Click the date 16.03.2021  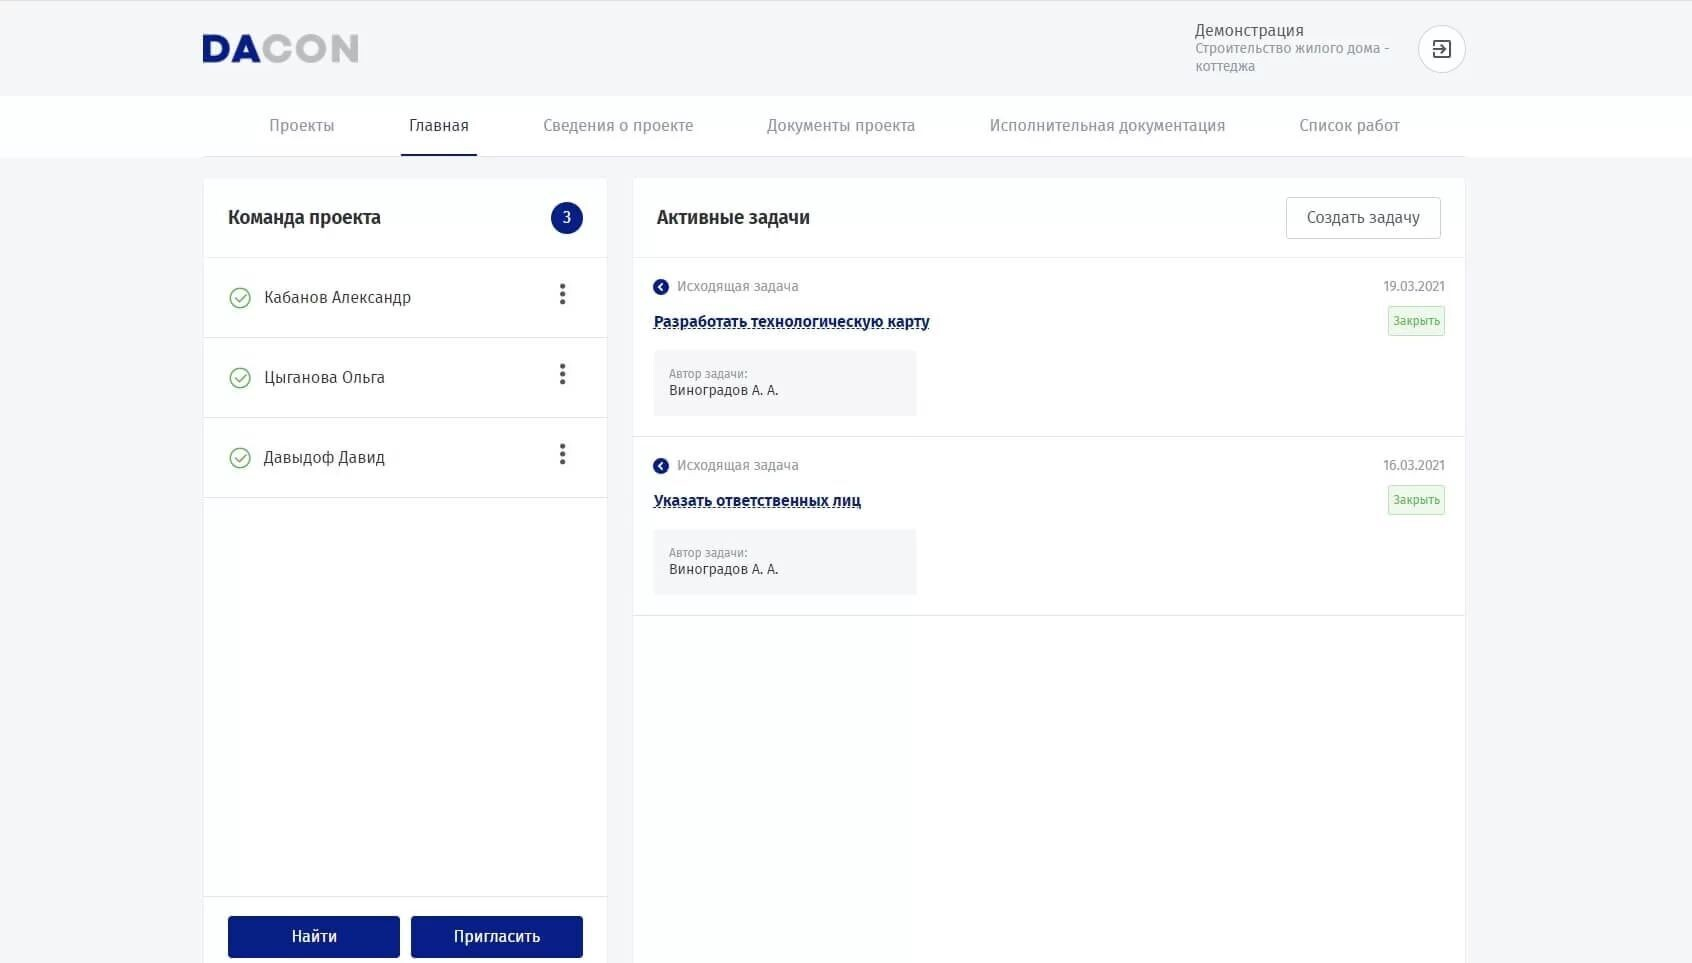tap(1414, 466)
